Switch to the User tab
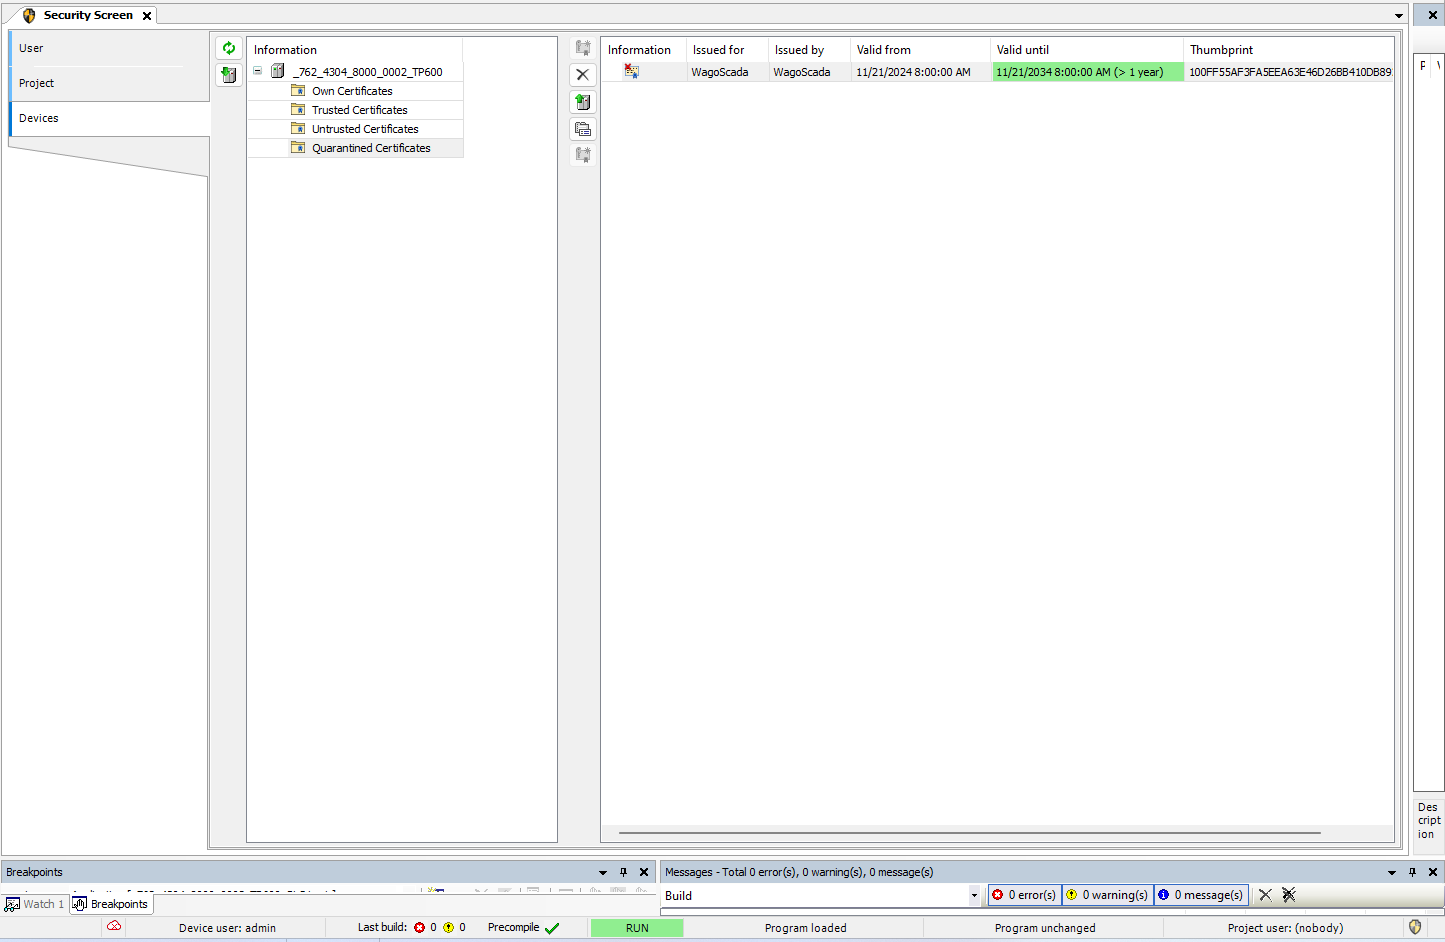 [32, 48]
